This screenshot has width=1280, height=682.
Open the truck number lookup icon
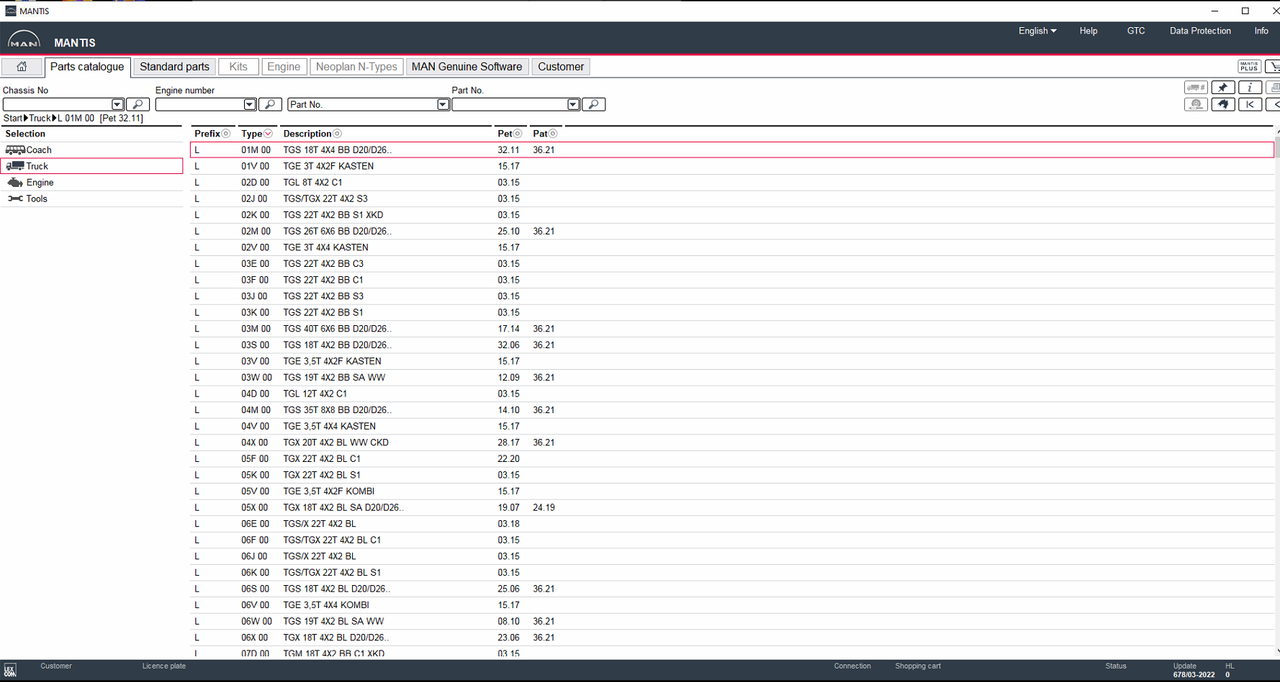point(1195,88)
